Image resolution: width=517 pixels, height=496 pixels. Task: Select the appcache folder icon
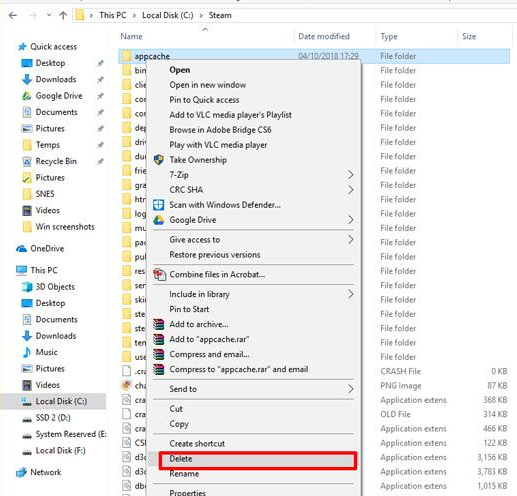(x=126, y=56)
